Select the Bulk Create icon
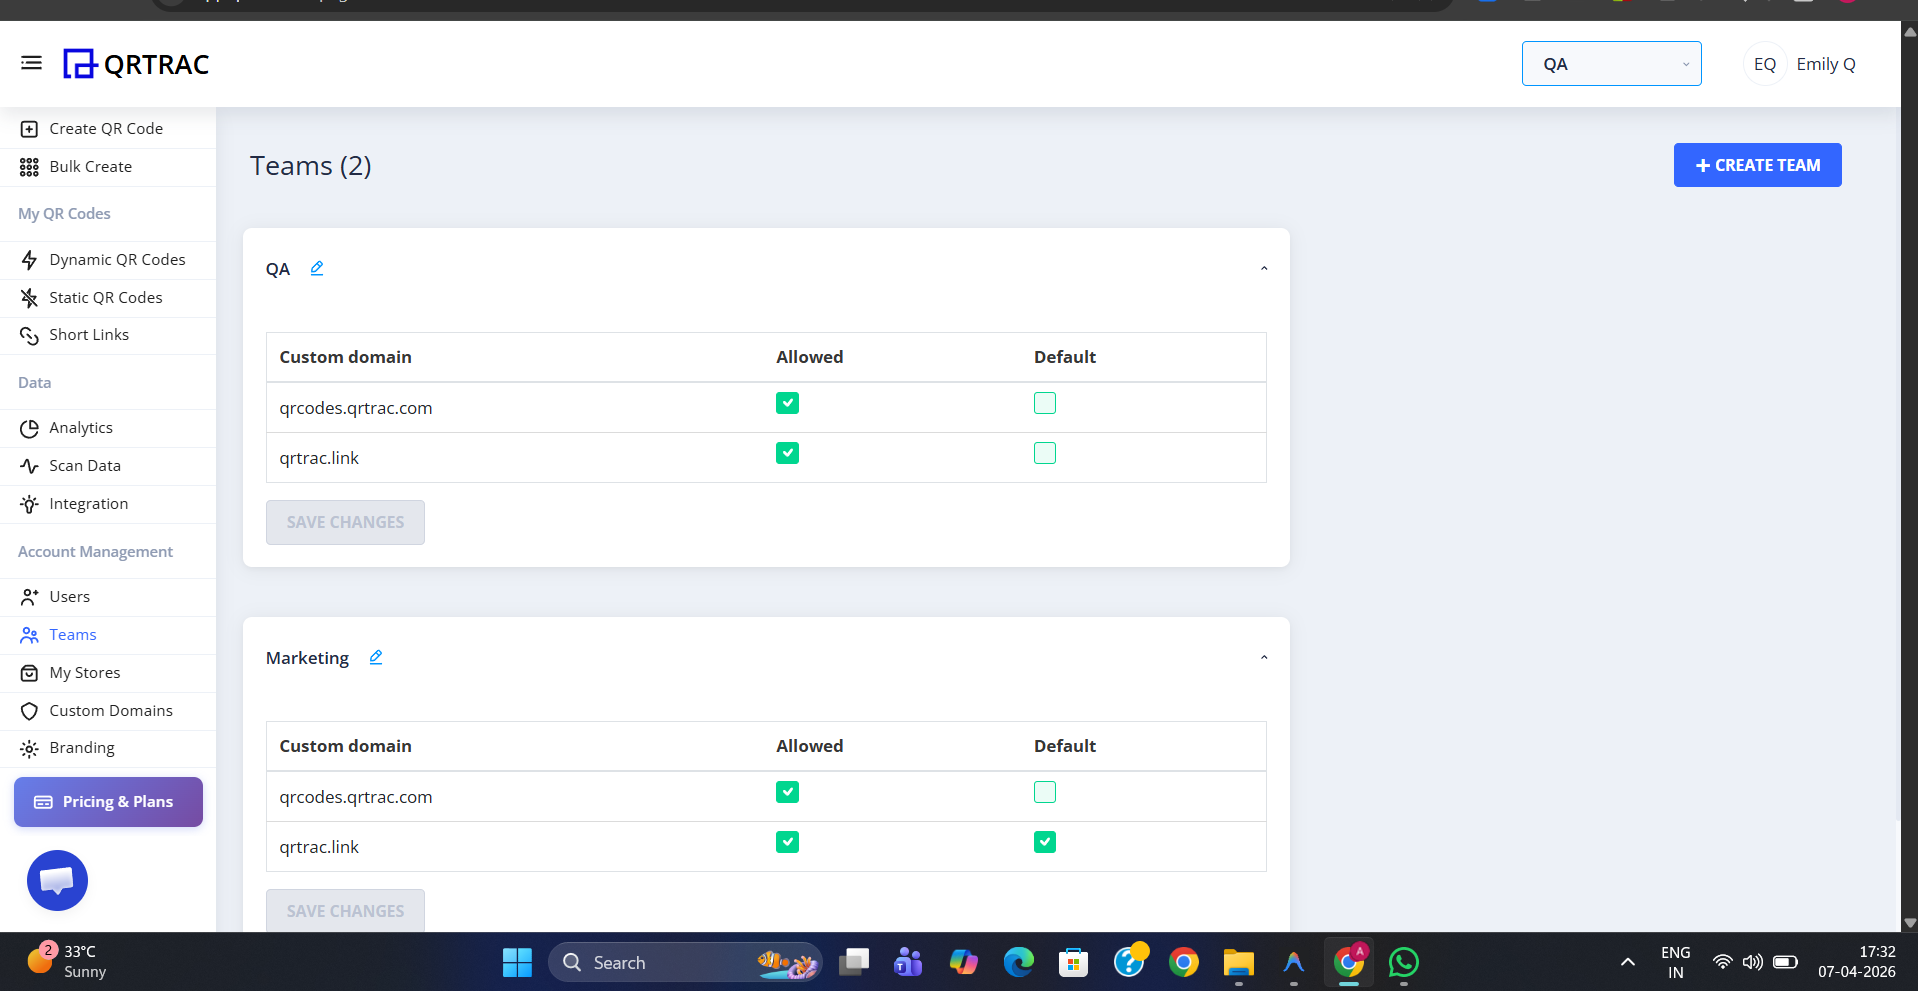Screen dimensions: 1918x991 [x=30, y=166]
